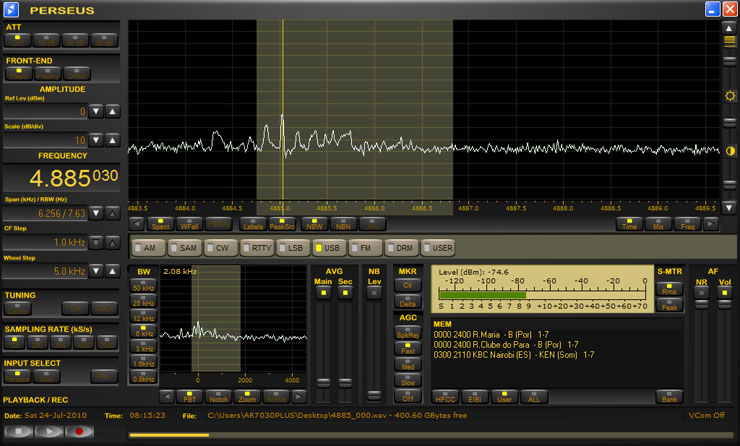This screenshot has height=446, width=740.
Task: Switch memory list to HFCC tab
Action: click(446, 396)
